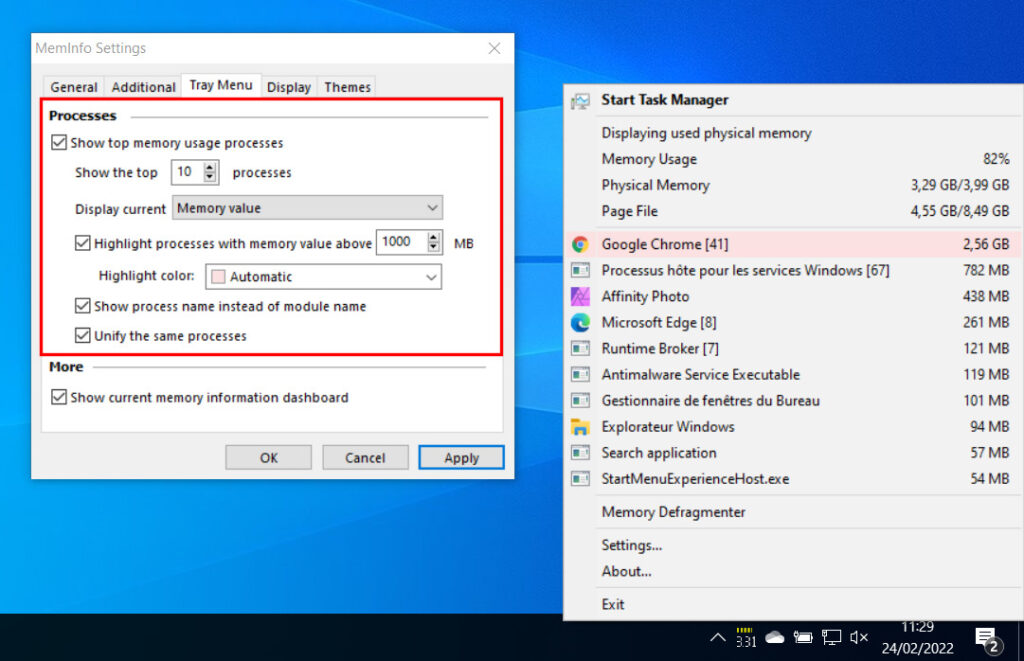
Task: Toggle Show top memory usage processes
Action: point(59,142)
